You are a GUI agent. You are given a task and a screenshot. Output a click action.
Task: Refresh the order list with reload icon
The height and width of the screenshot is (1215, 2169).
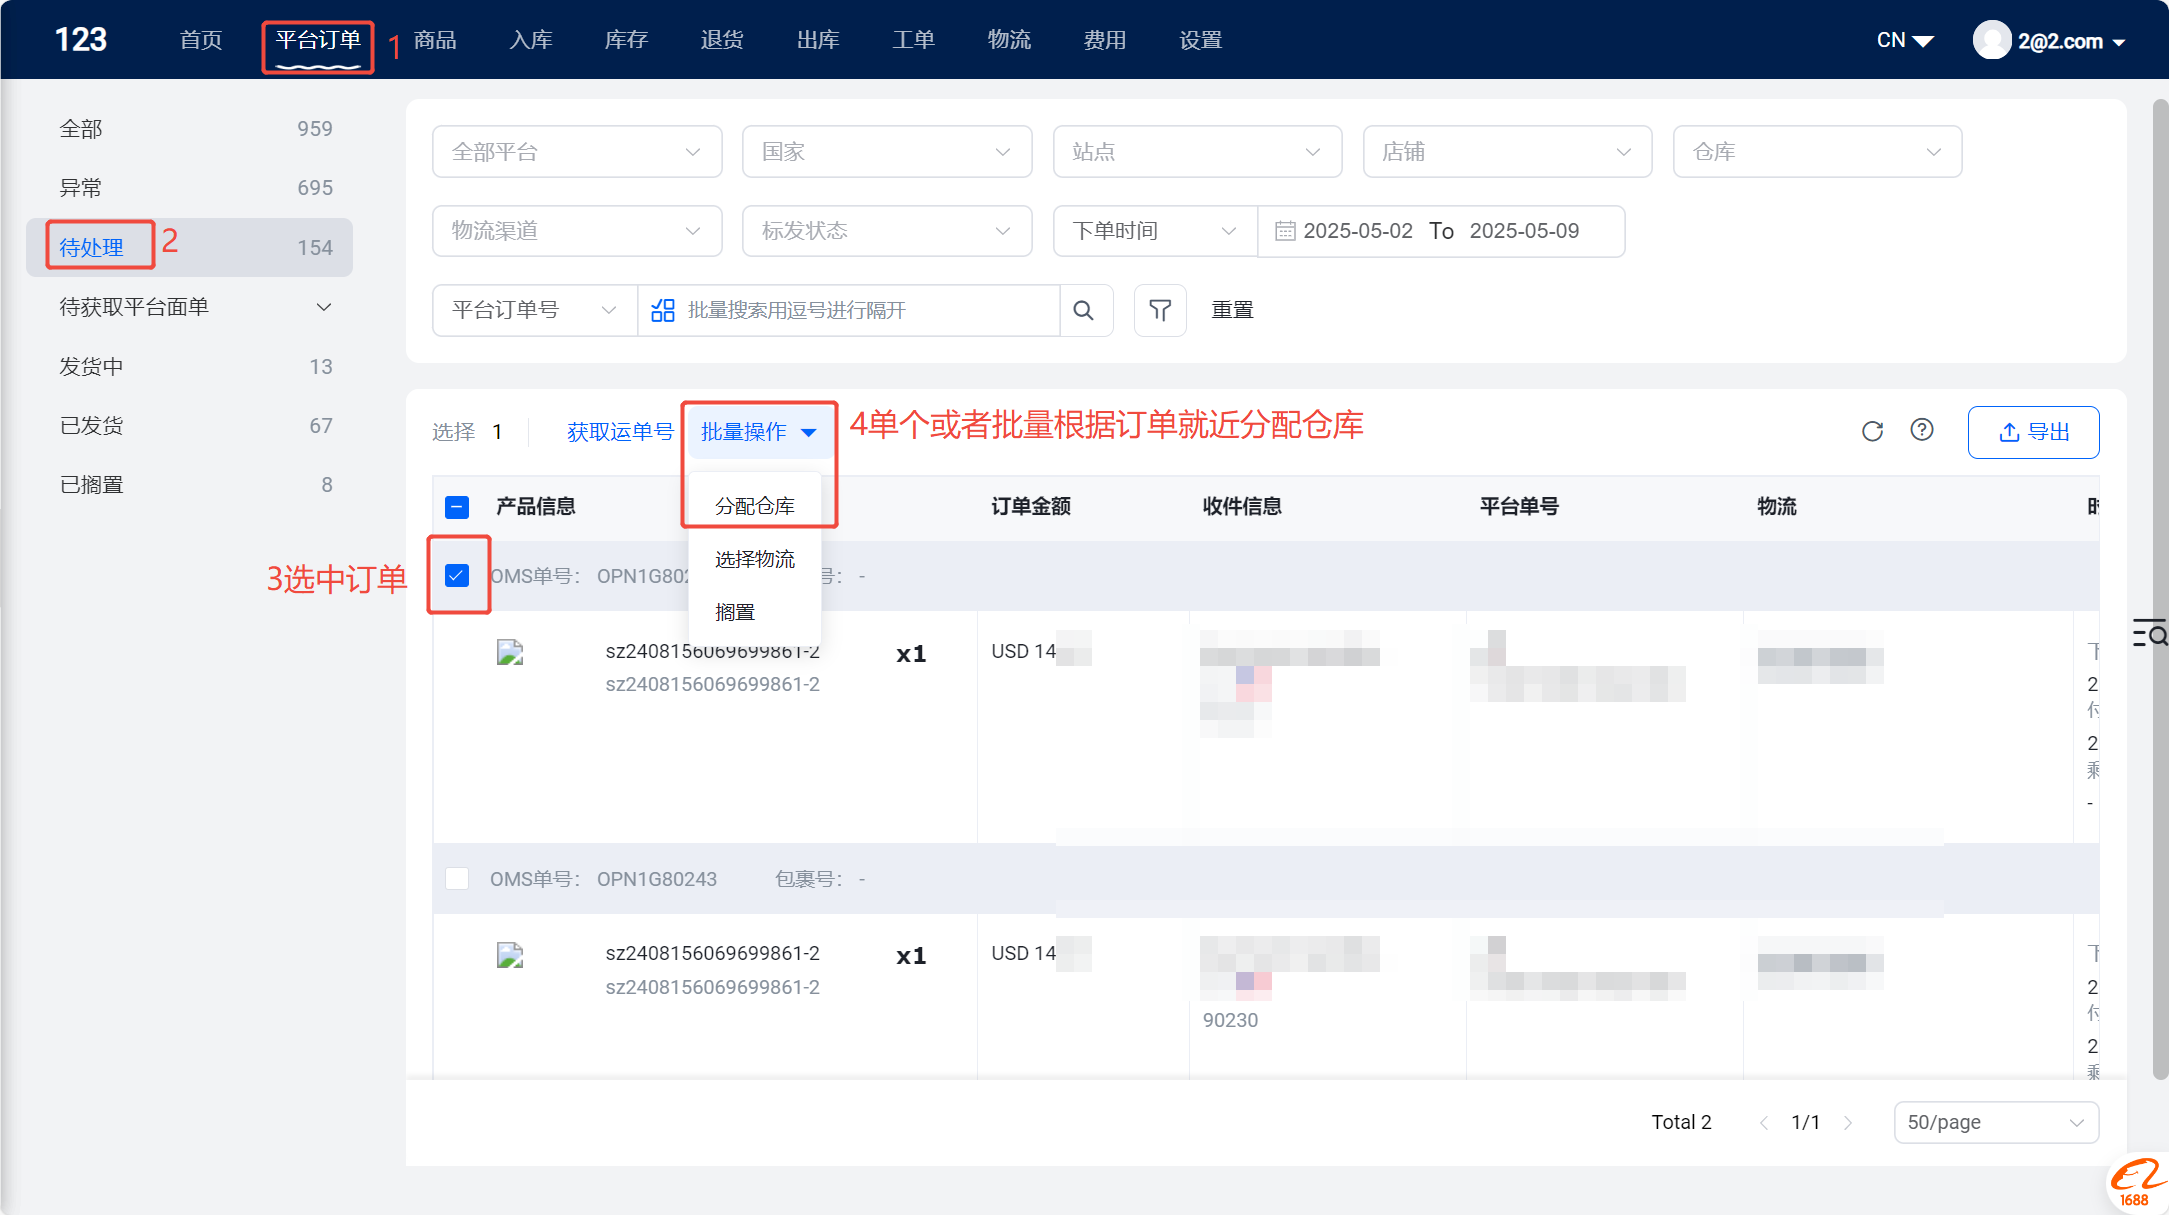[1873, 431]
